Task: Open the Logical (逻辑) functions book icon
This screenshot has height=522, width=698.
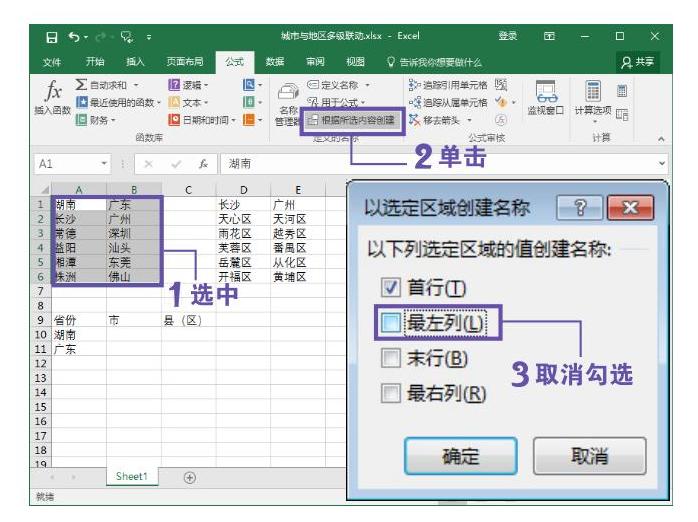Action: point(174,85)
